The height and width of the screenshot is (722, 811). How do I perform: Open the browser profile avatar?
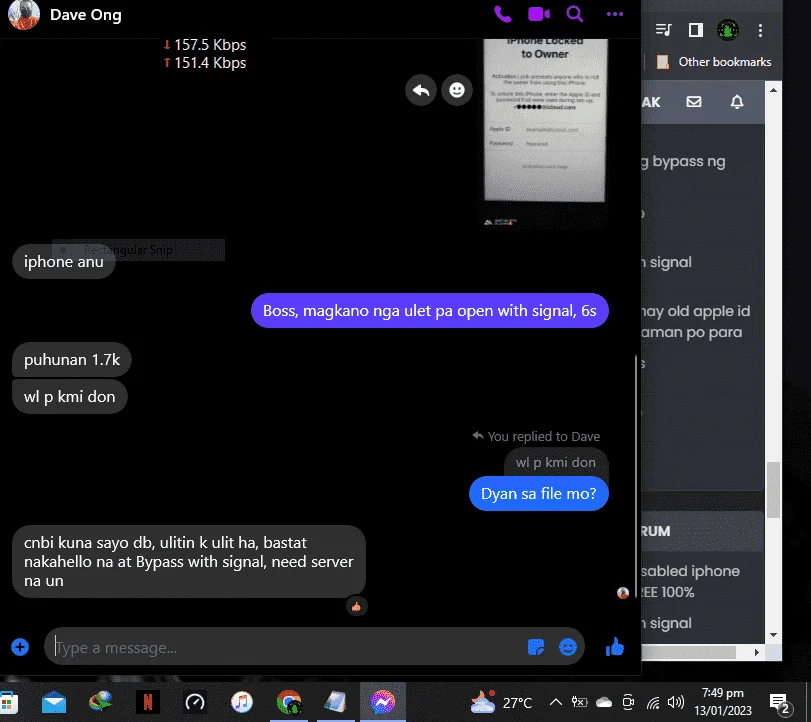pos(728,30)
